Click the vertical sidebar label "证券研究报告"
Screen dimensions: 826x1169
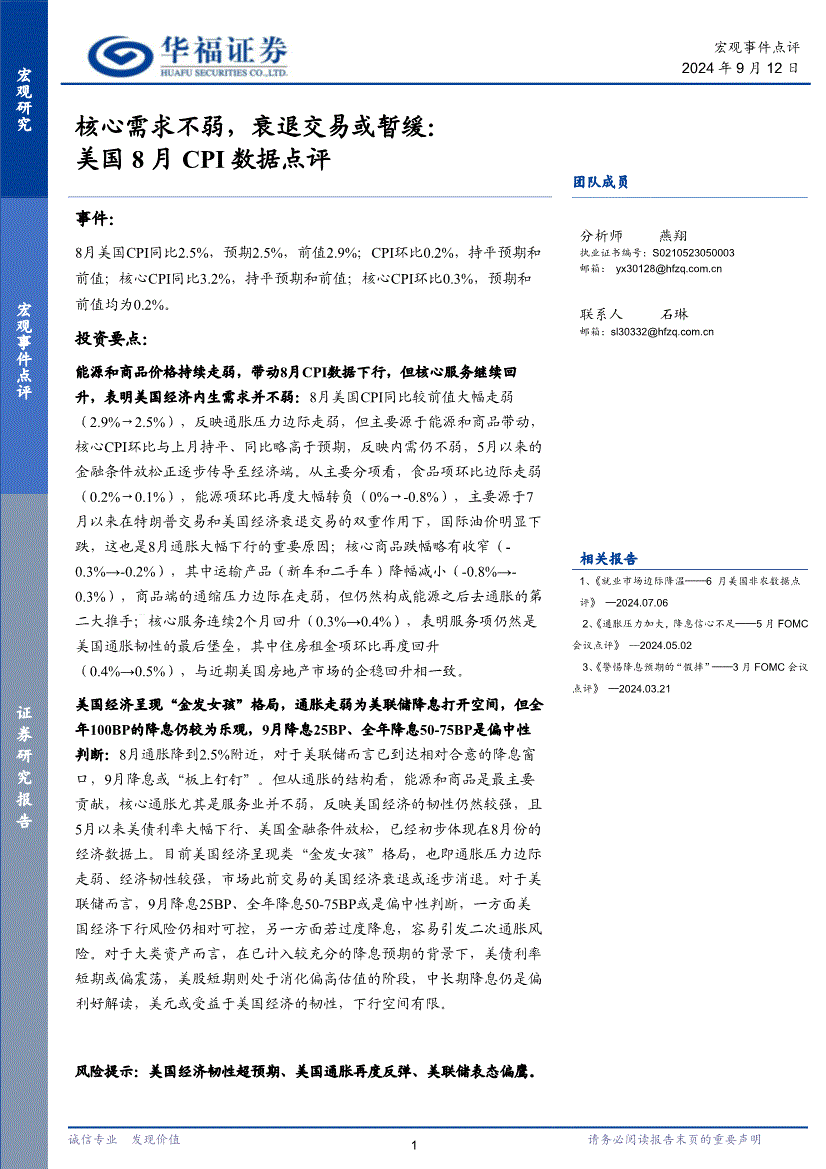pyautogui.click(x=24, y=767)
